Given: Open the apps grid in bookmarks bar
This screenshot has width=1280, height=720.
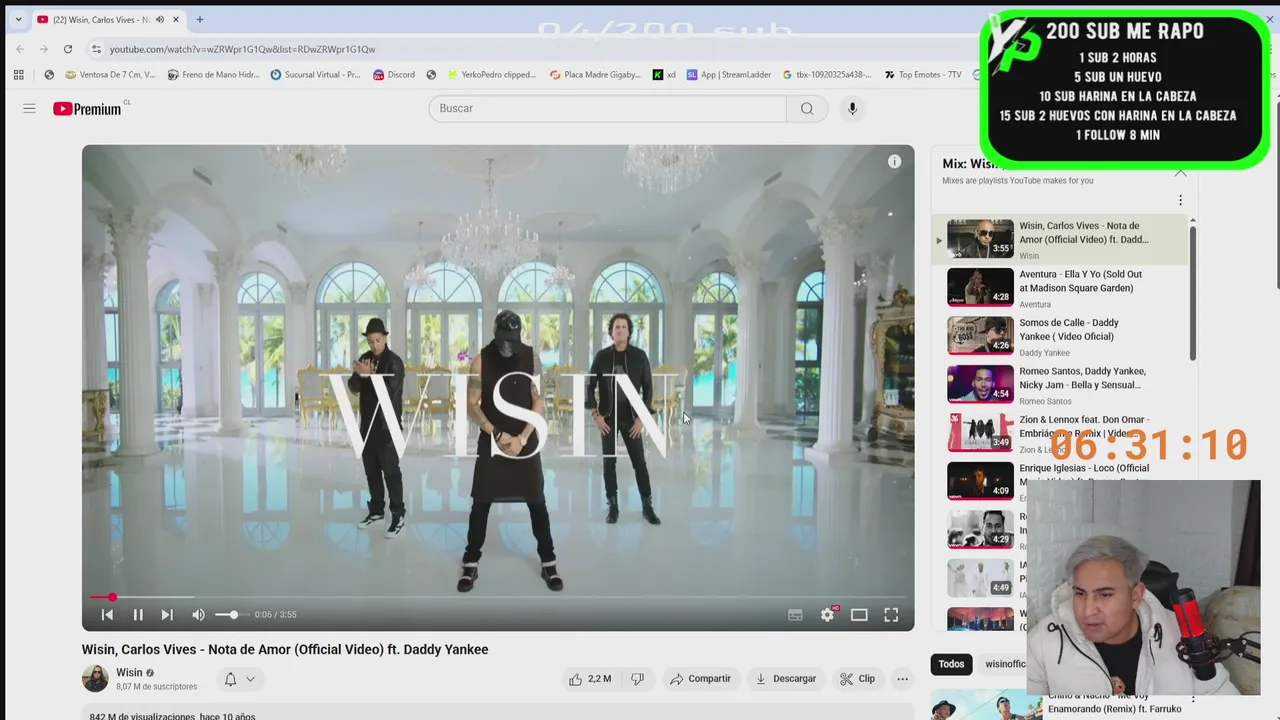Looking at the screenshot, I should point(18,74).
